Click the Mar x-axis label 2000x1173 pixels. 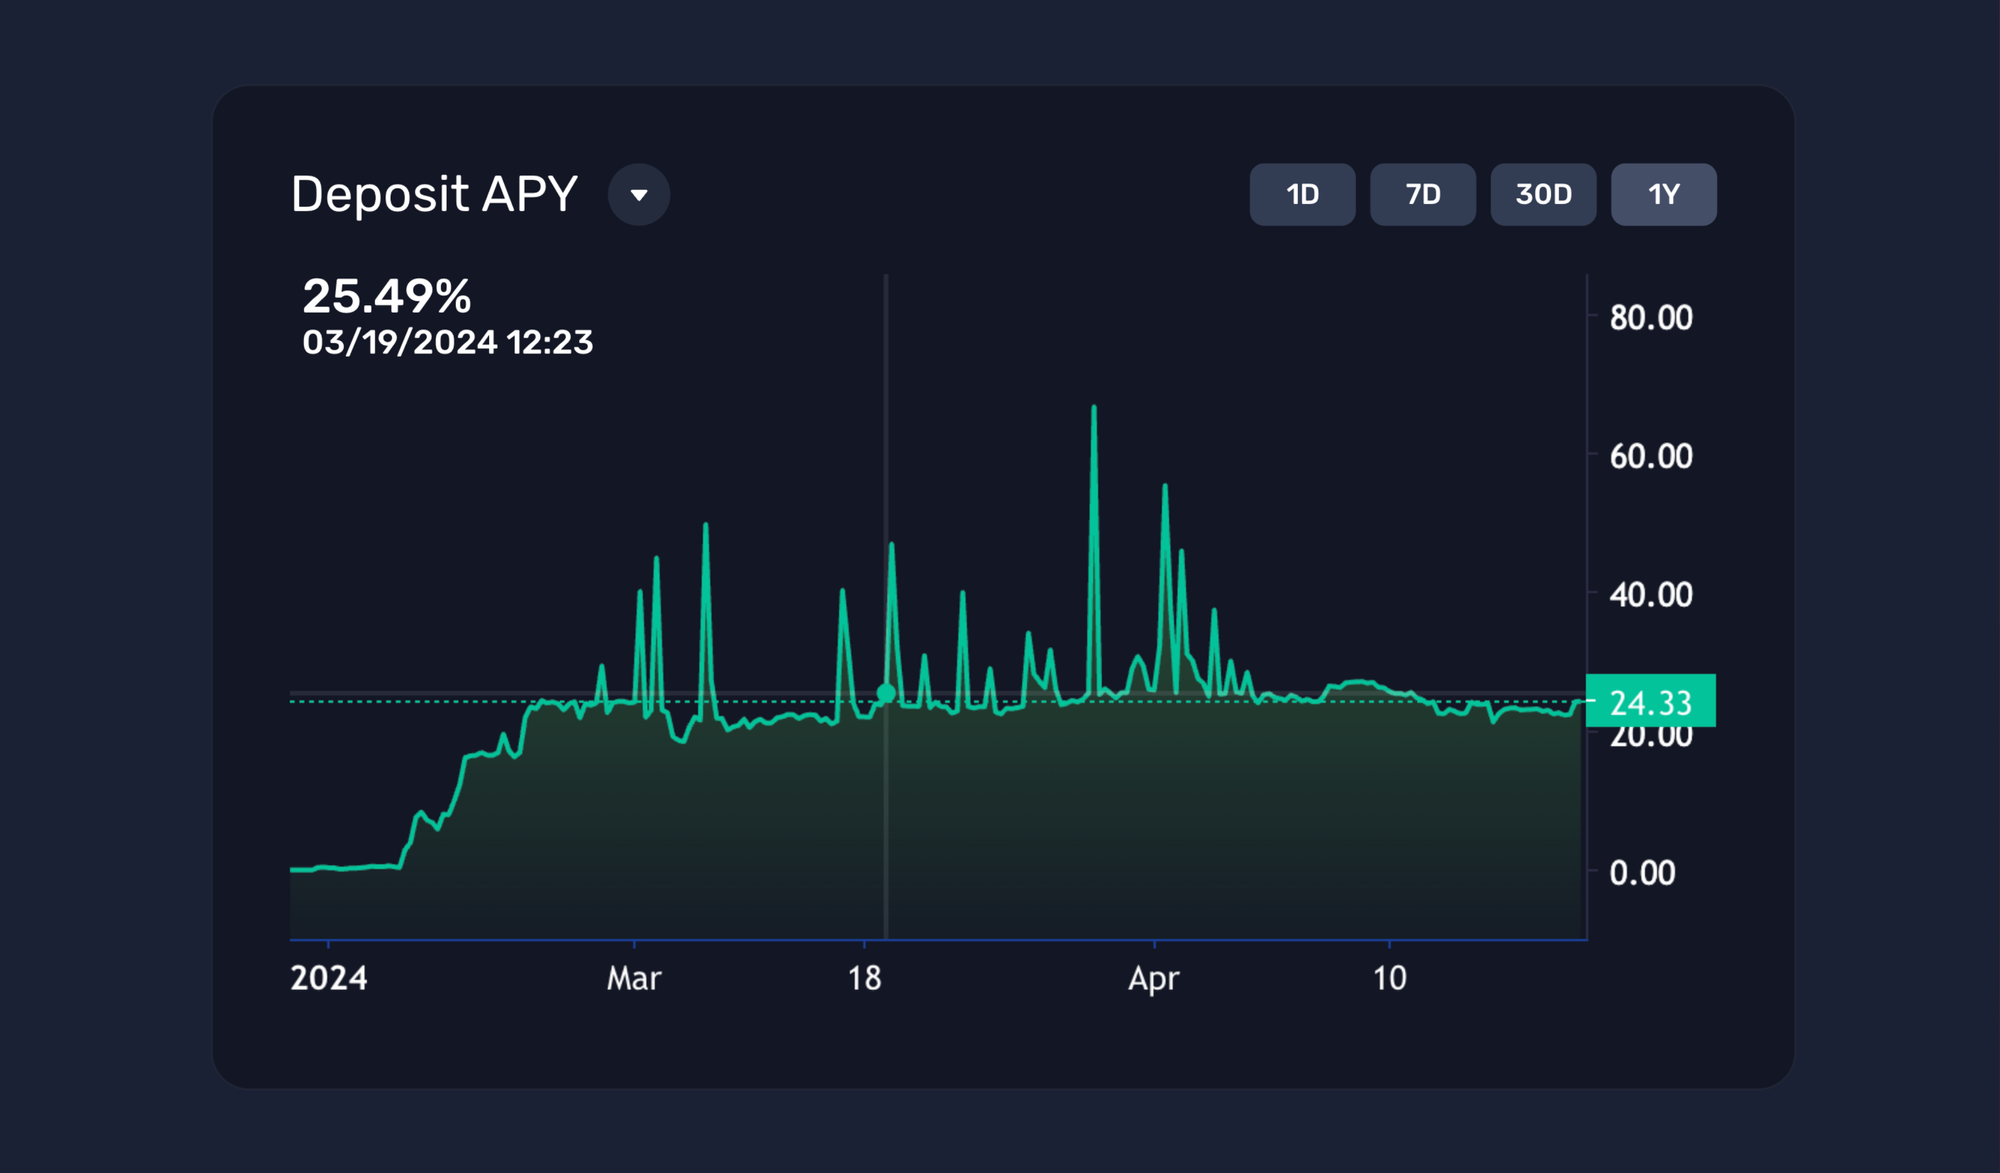point(634,977)
